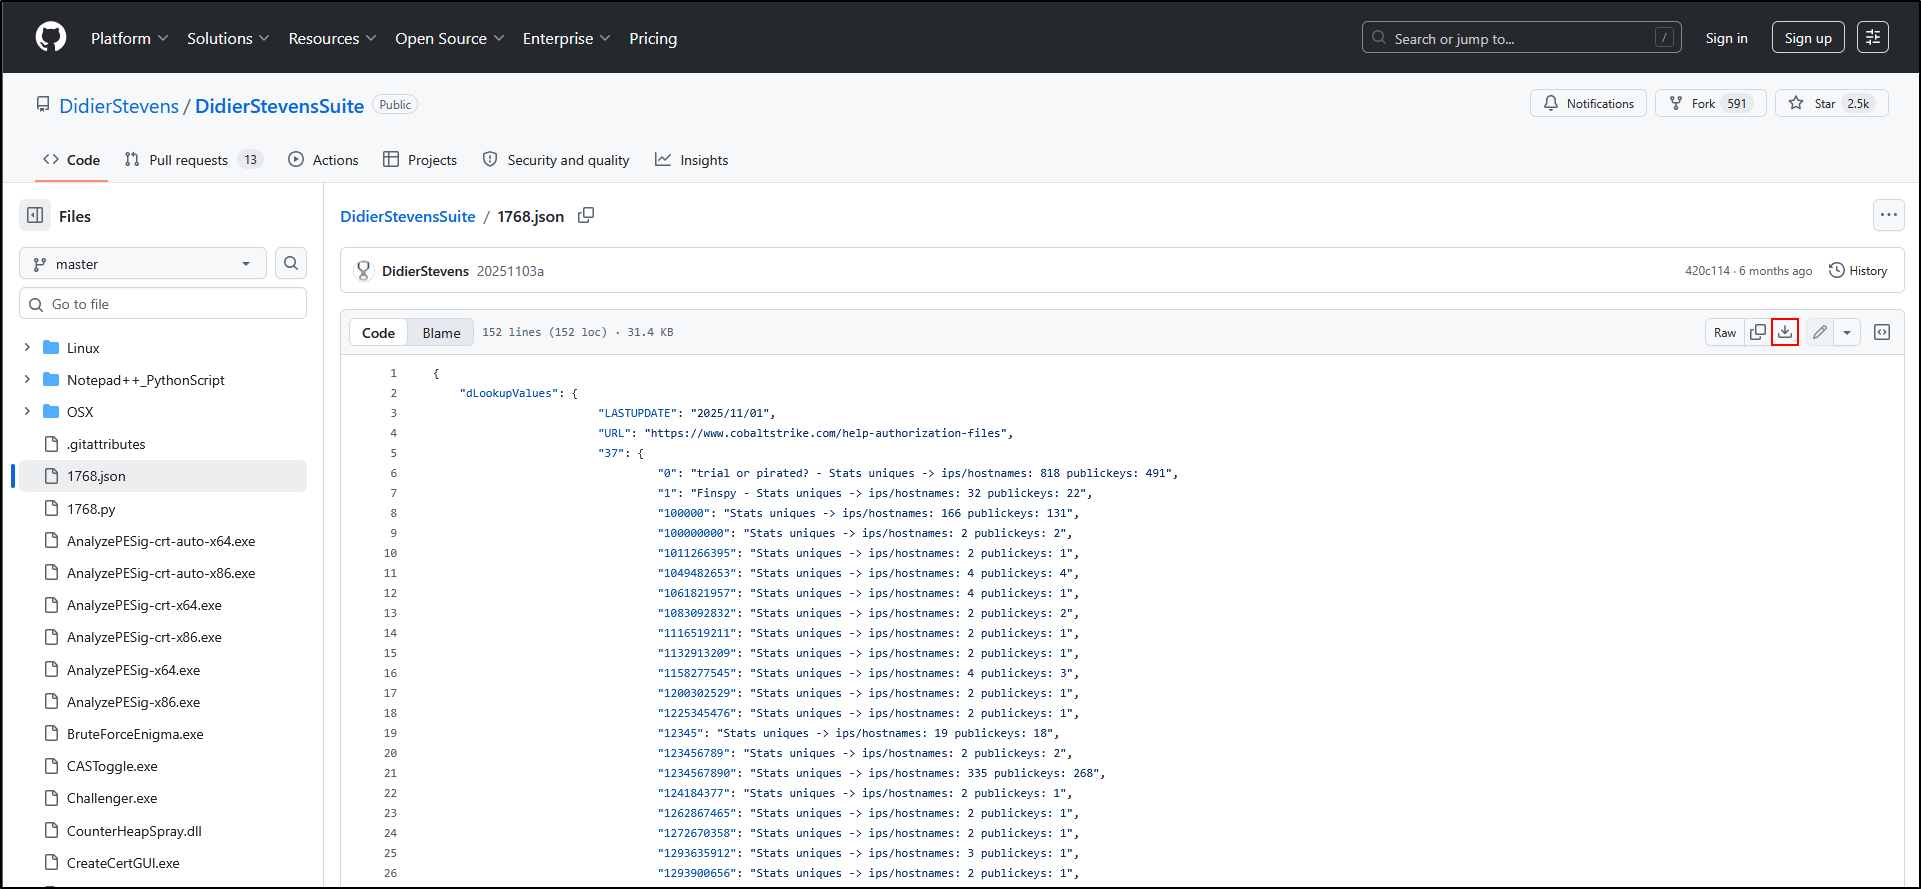Open DidierStevens owner profile link
This screenshot has width=1921, height=889.
[119, 106]
